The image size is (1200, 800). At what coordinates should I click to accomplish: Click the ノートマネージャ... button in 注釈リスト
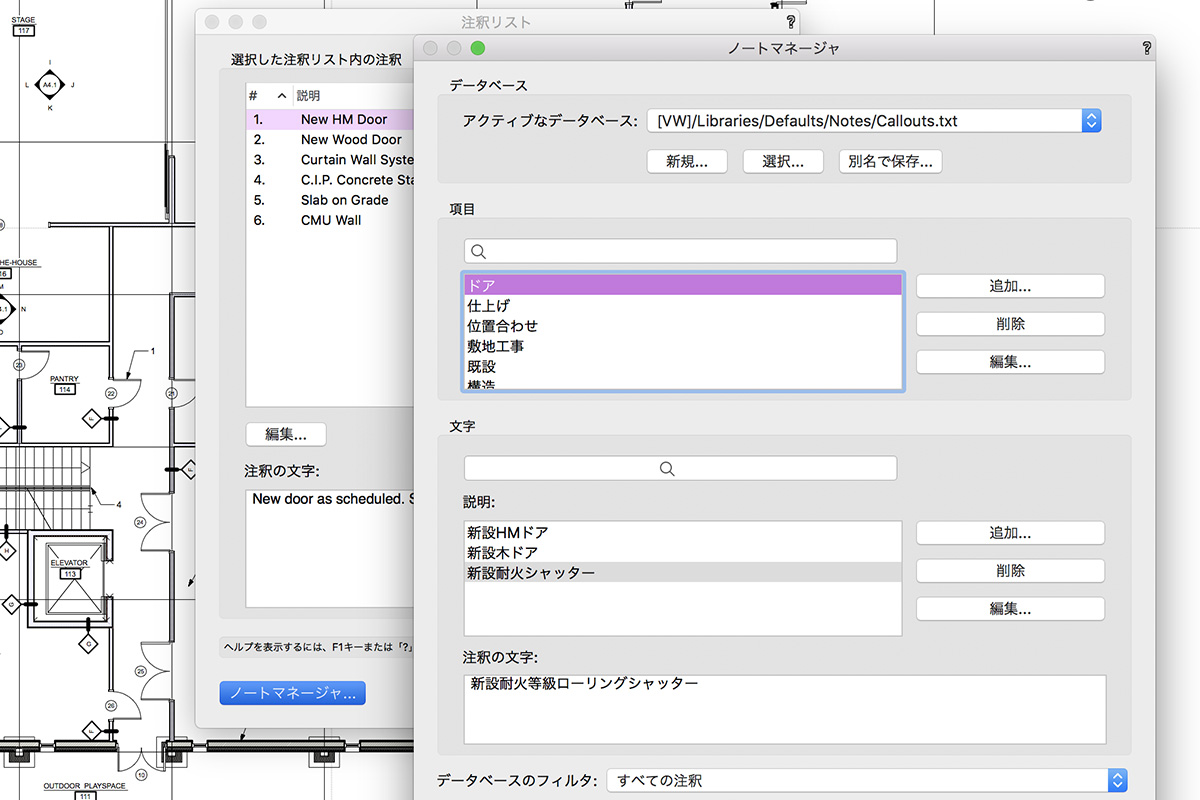coord(292,693)
